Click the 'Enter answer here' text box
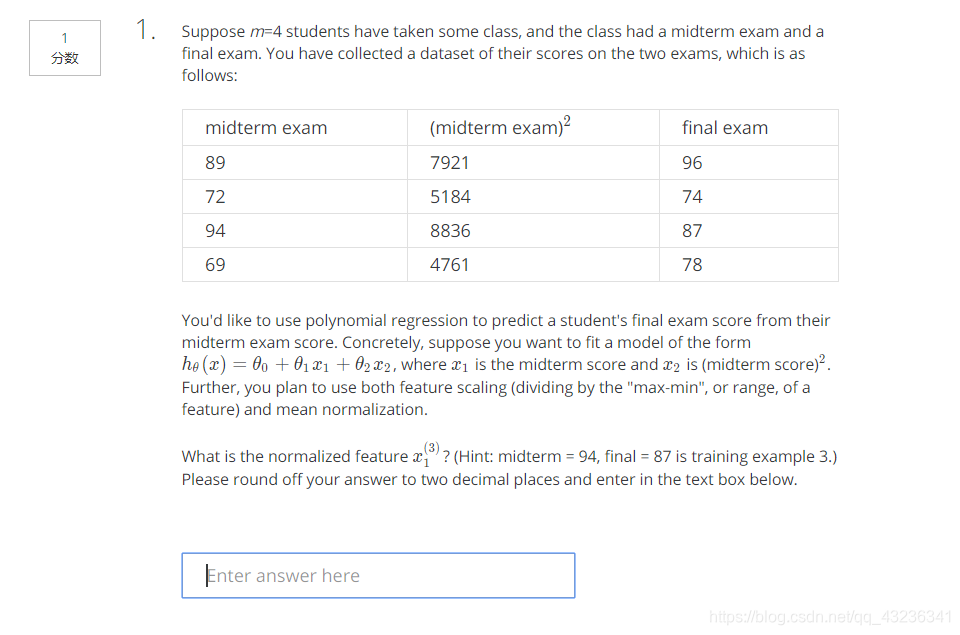This screenshot has width=960, height=635. [x=378, y=575]
